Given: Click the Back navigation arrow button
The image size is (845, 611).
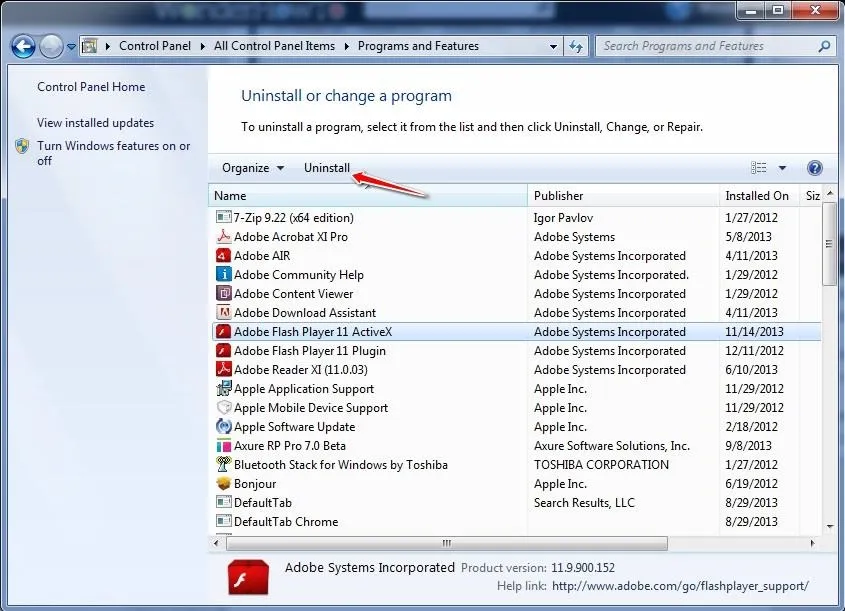Looking at the screenshot, I should click(x=23, y=46).
